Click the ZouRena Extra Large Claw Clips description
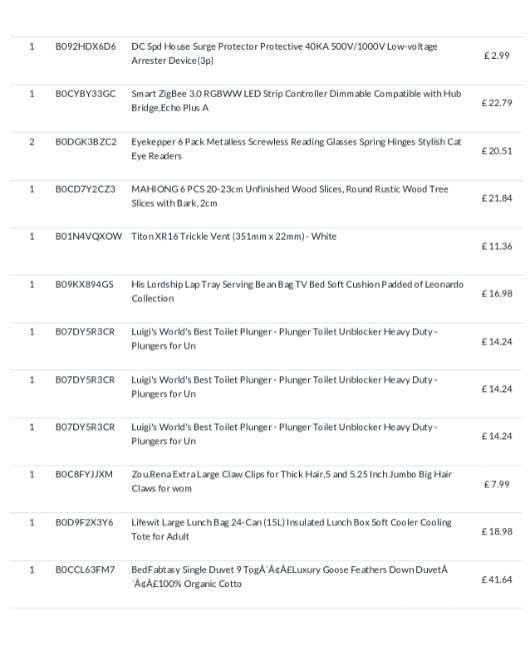Image resolution: width=530 pixels, height=650 pixels. coord(292,481)
